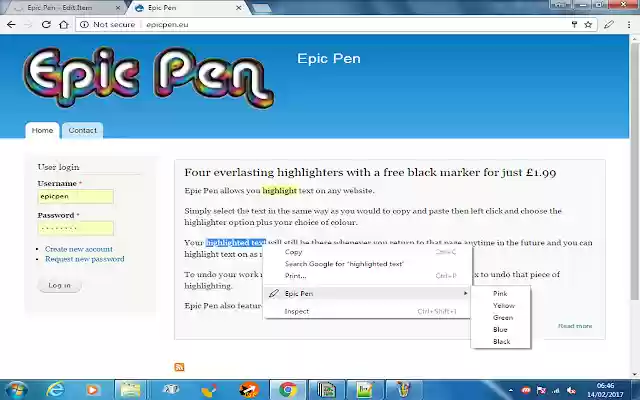Click the Log in button
640x400 pixels.
60,285
